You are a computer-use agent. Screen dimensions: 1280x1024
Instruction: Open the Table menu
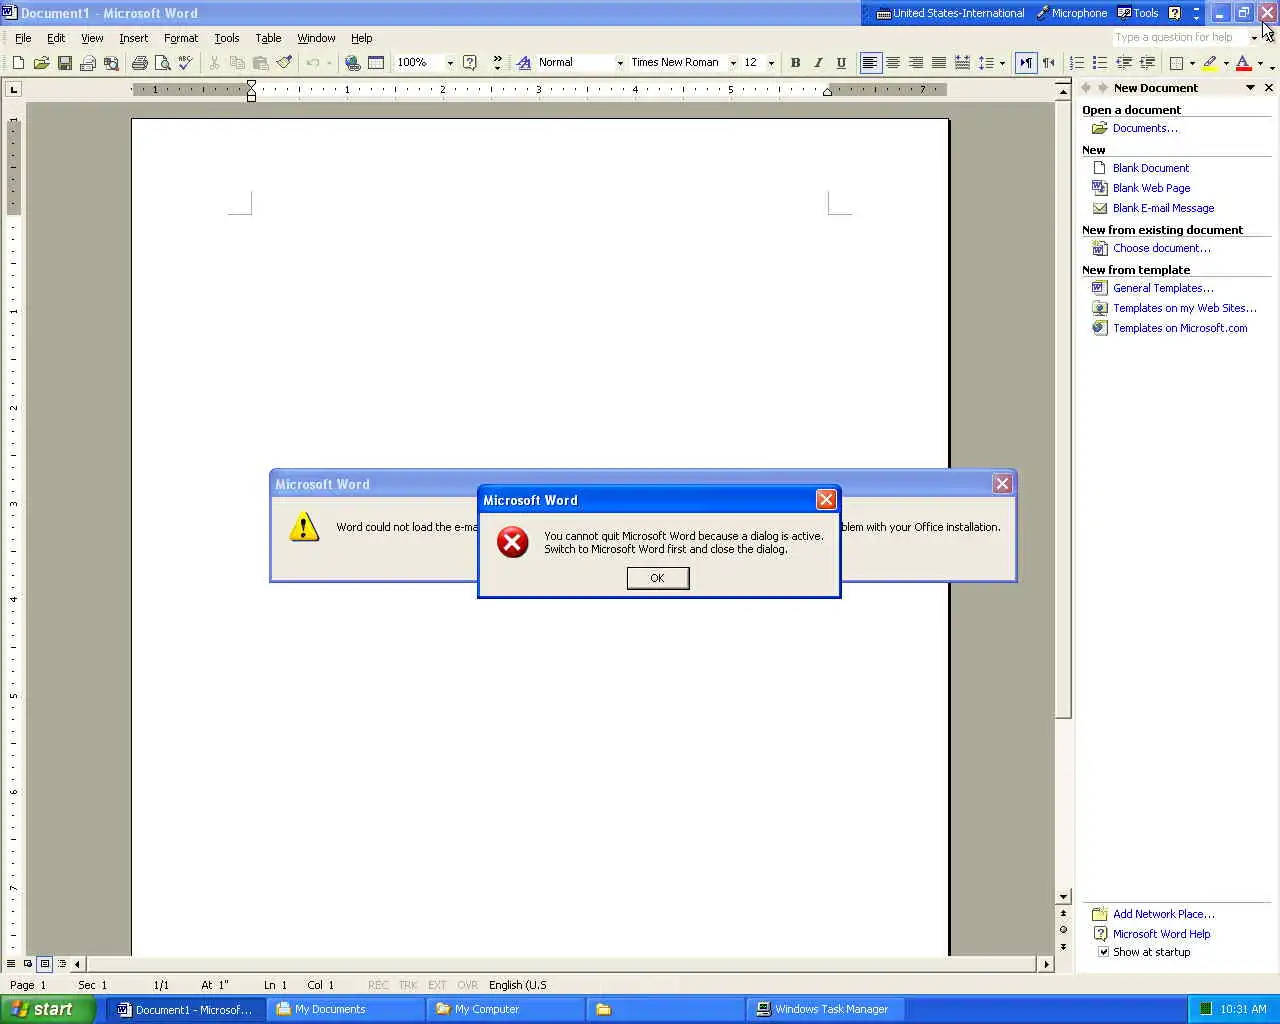pos(268,38)
